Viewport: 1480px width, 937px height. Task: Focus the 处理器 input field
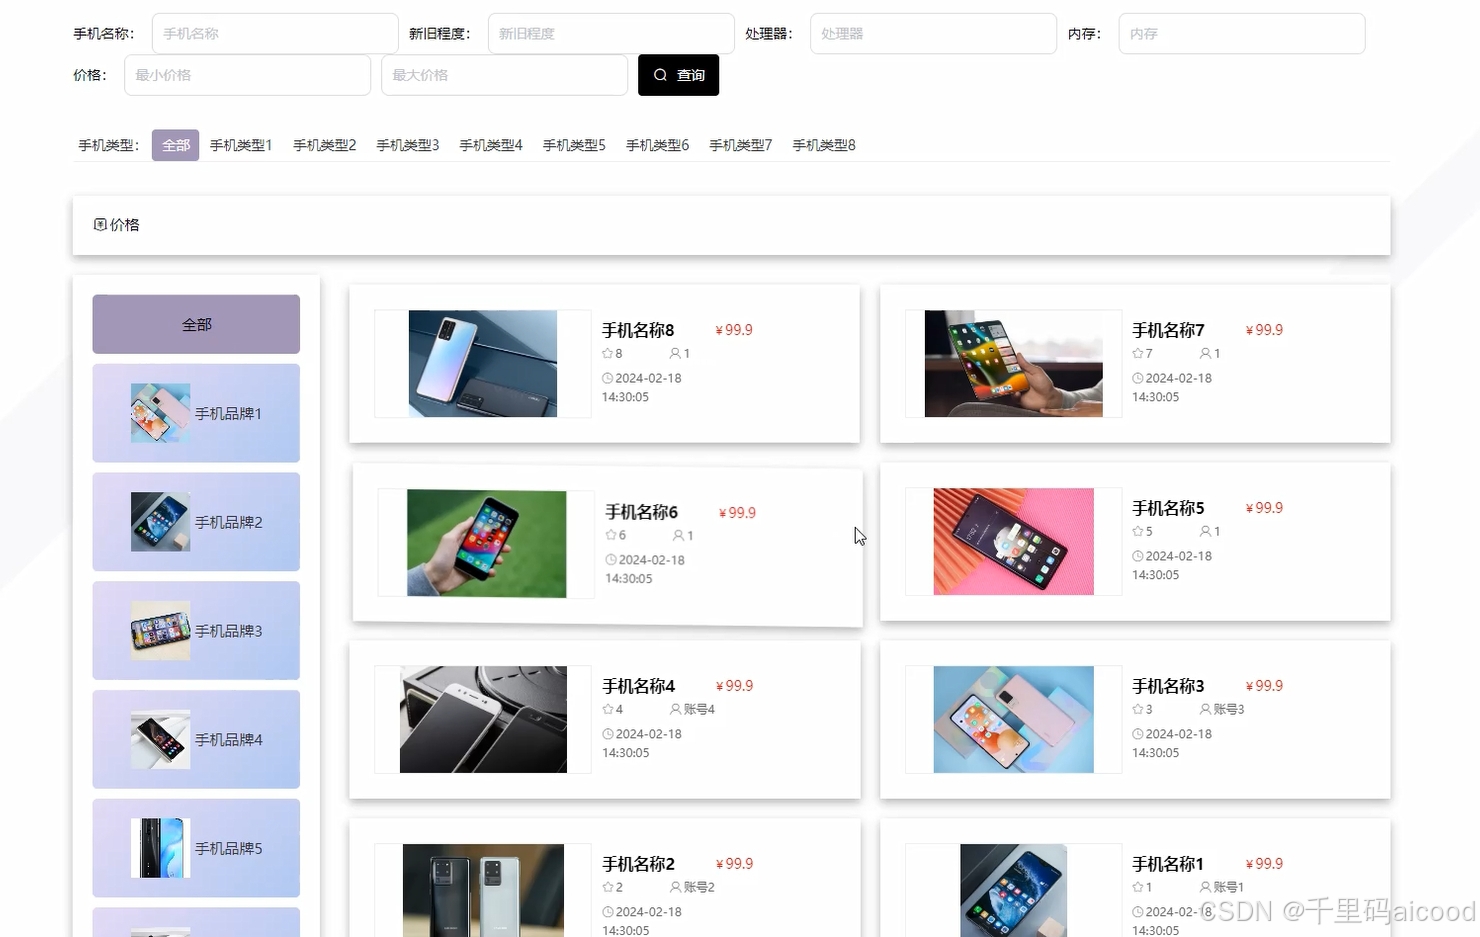[x=933, y=33]
